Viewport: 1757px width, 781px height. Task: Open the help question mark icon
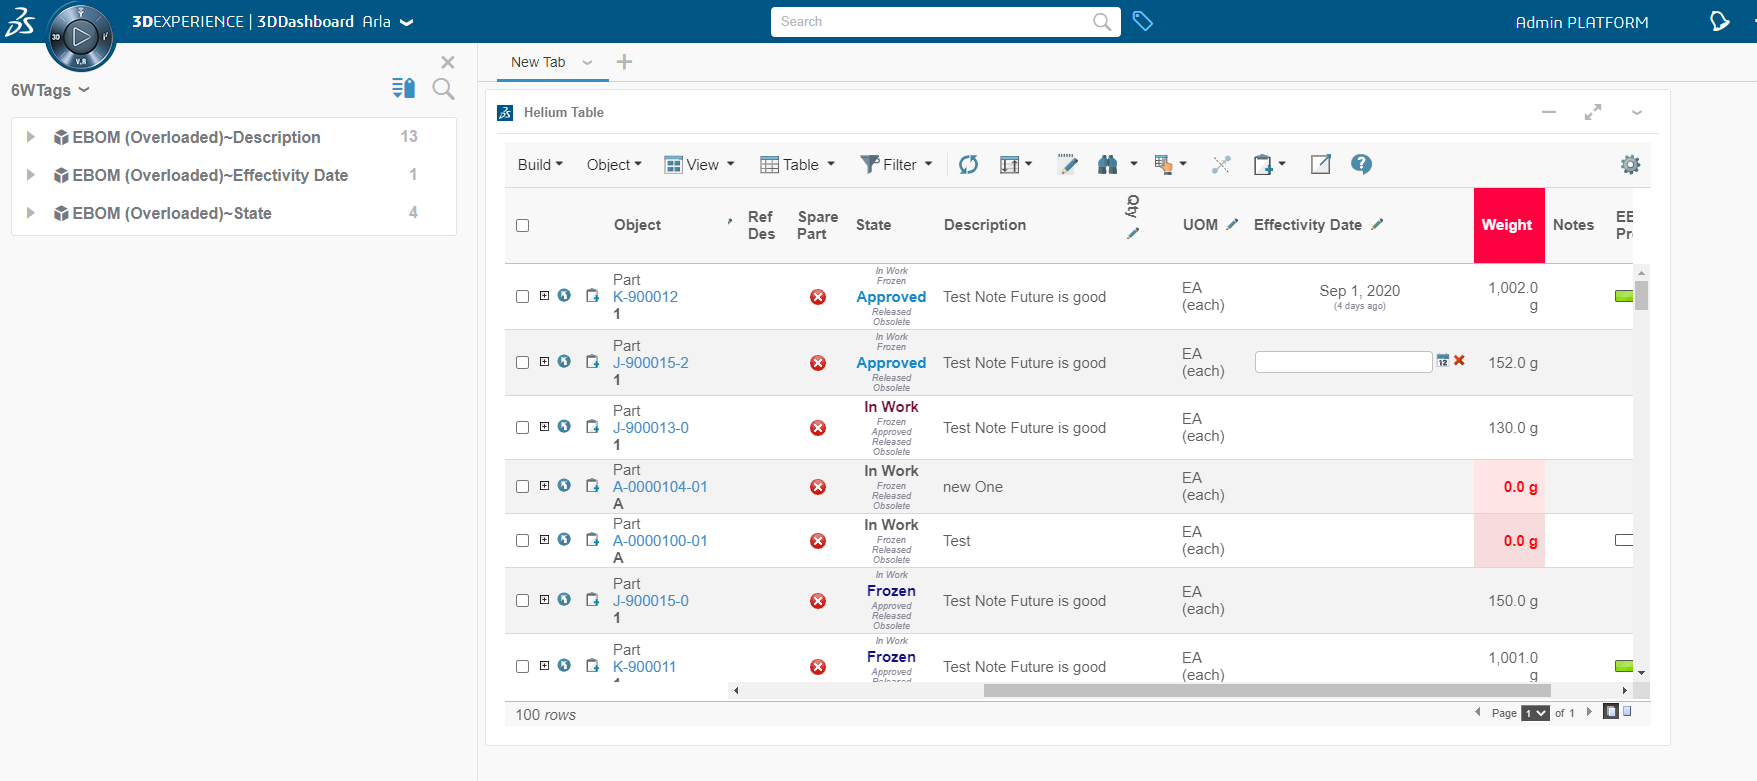1361,164
